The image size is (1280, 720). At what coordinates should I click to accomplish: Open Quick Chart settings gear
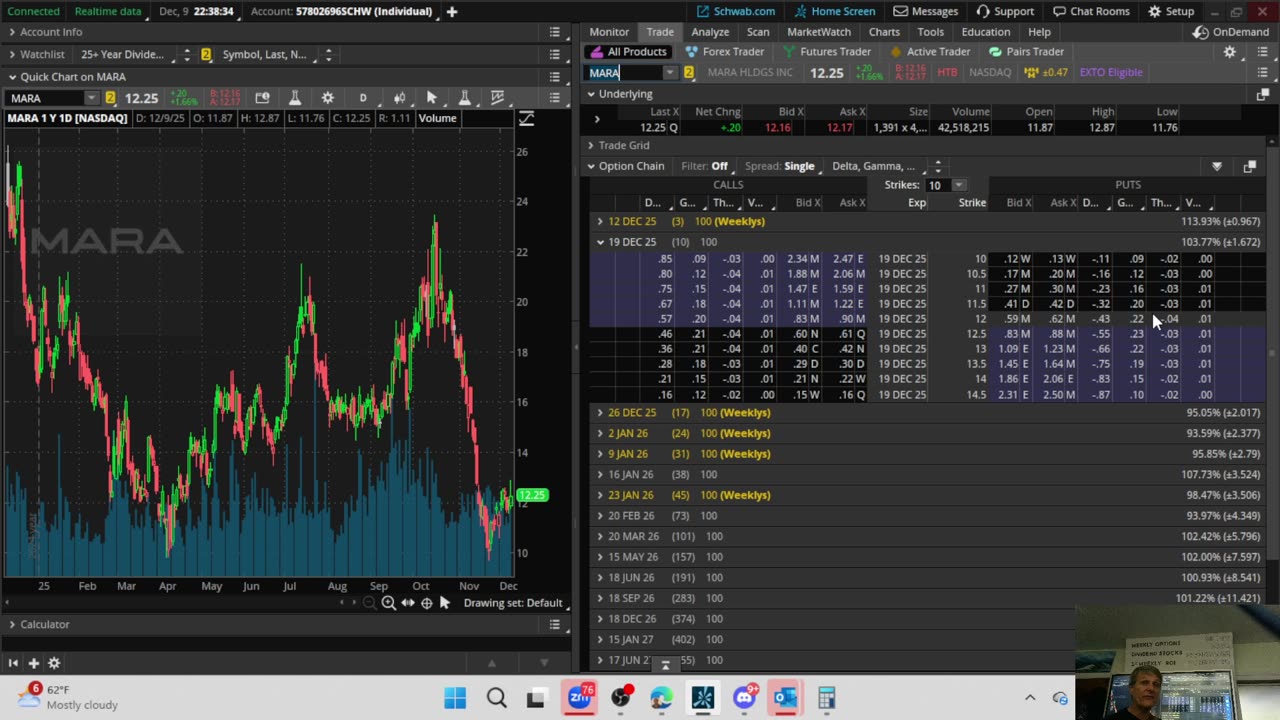pyautogui.click(x=327, y=98)
